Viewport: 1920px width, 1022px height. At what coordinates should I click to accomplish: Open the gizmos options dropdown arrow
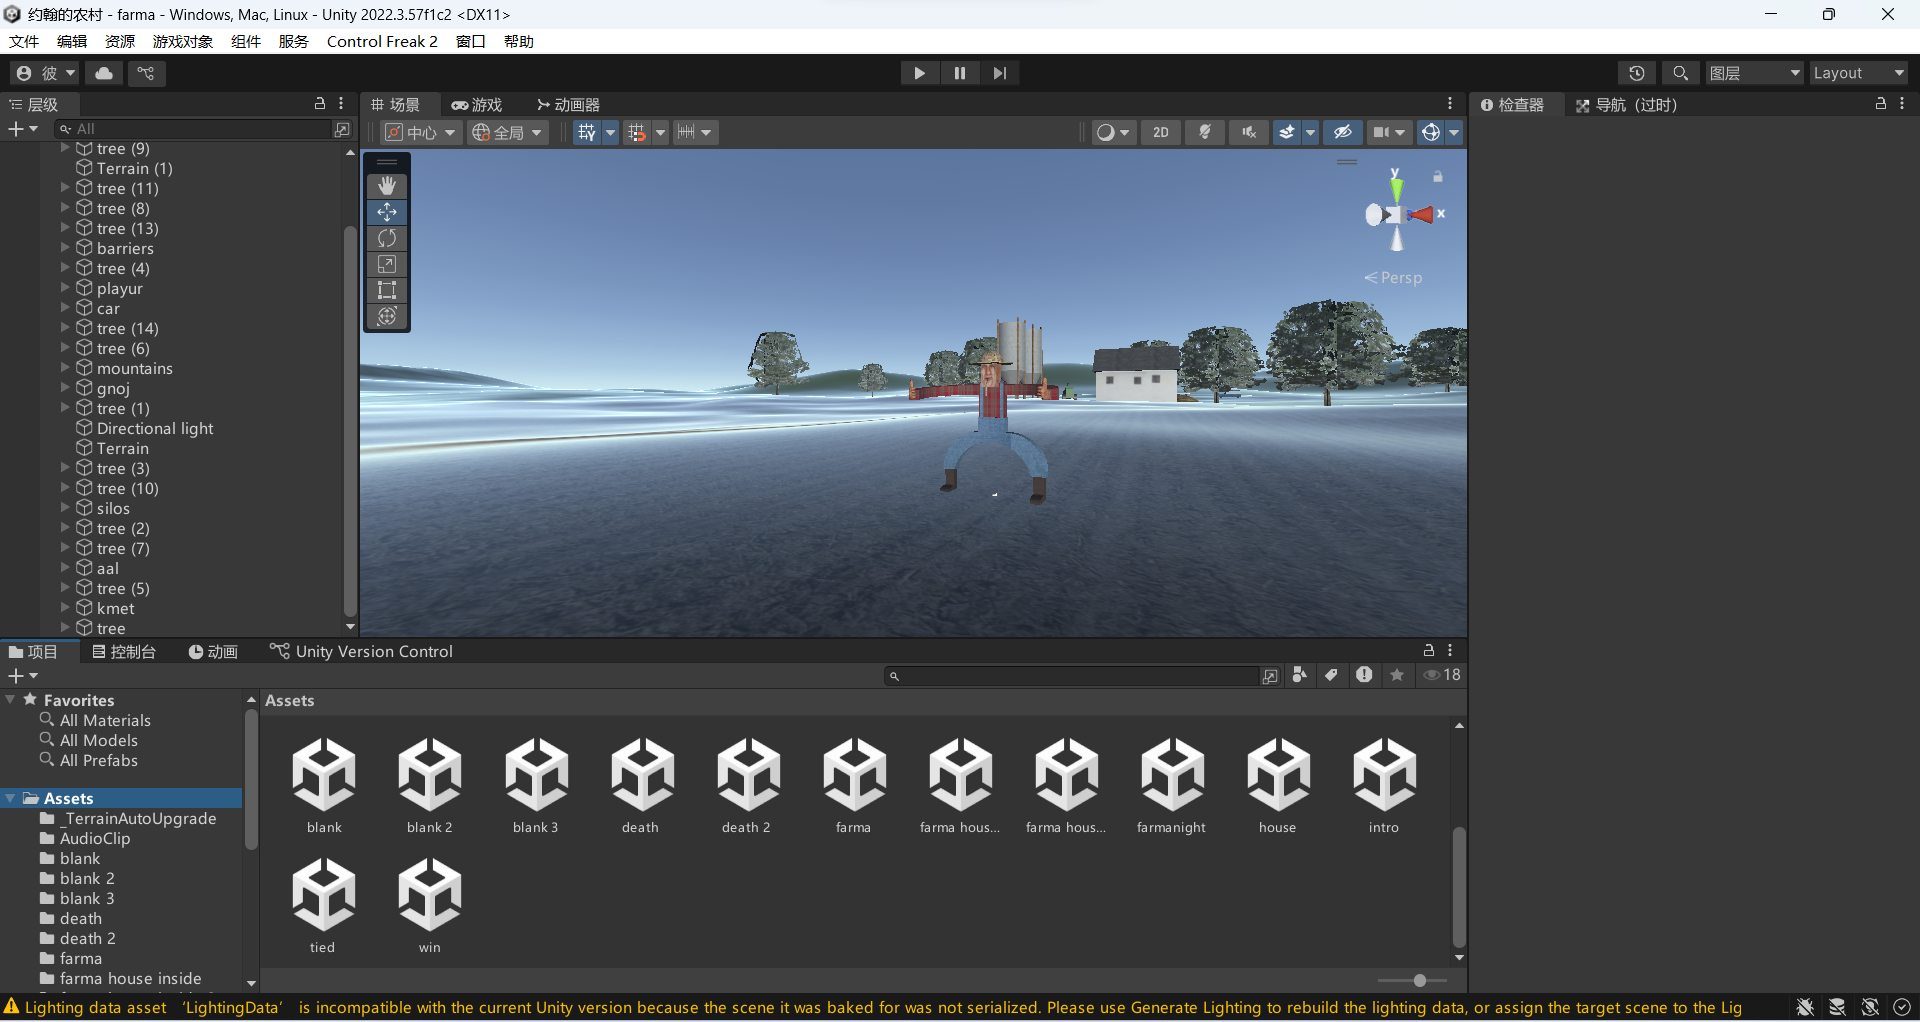click(1454, 132)
